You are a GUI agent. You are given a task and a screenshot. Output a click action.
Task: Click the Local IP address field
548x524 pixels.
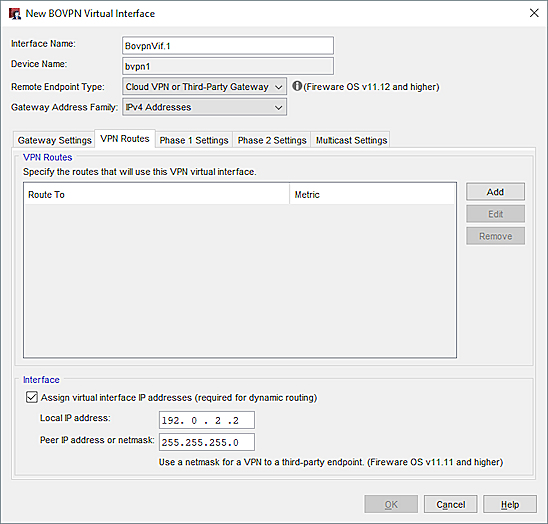click(207, 420)
